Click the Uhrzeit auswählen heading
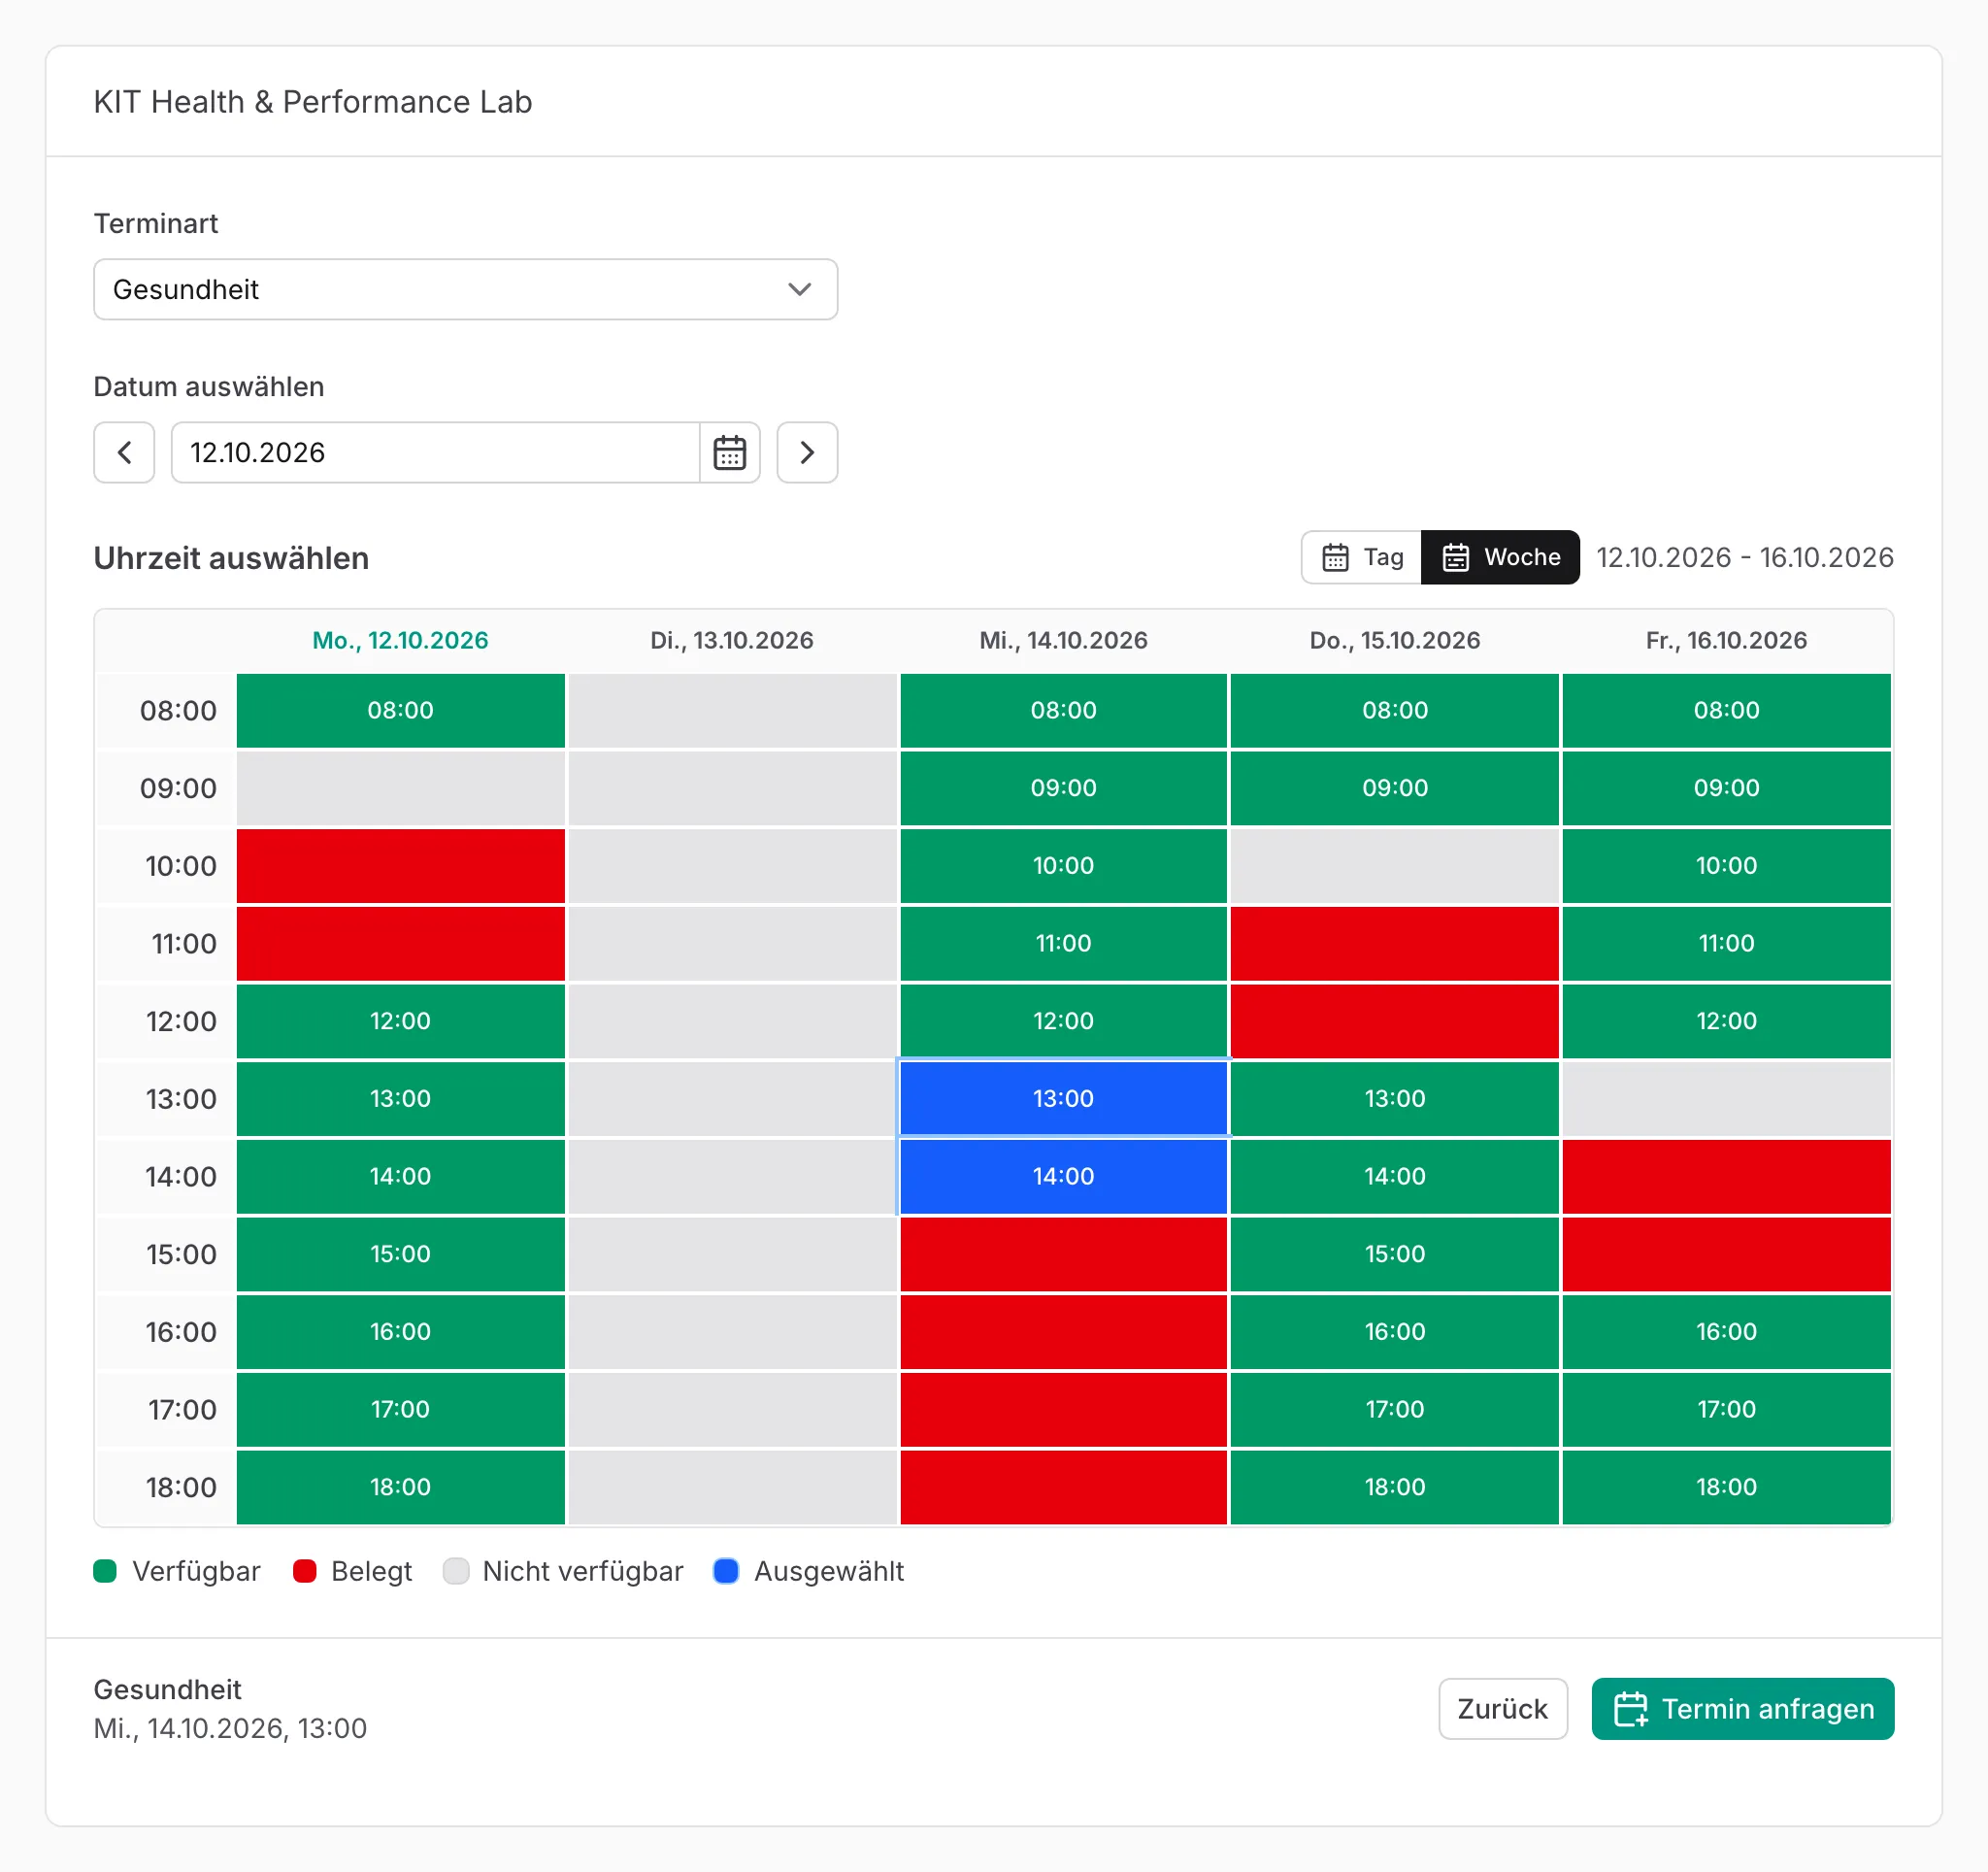The width and height of the screenshot is (1988, 1872). tap(231, 558)
